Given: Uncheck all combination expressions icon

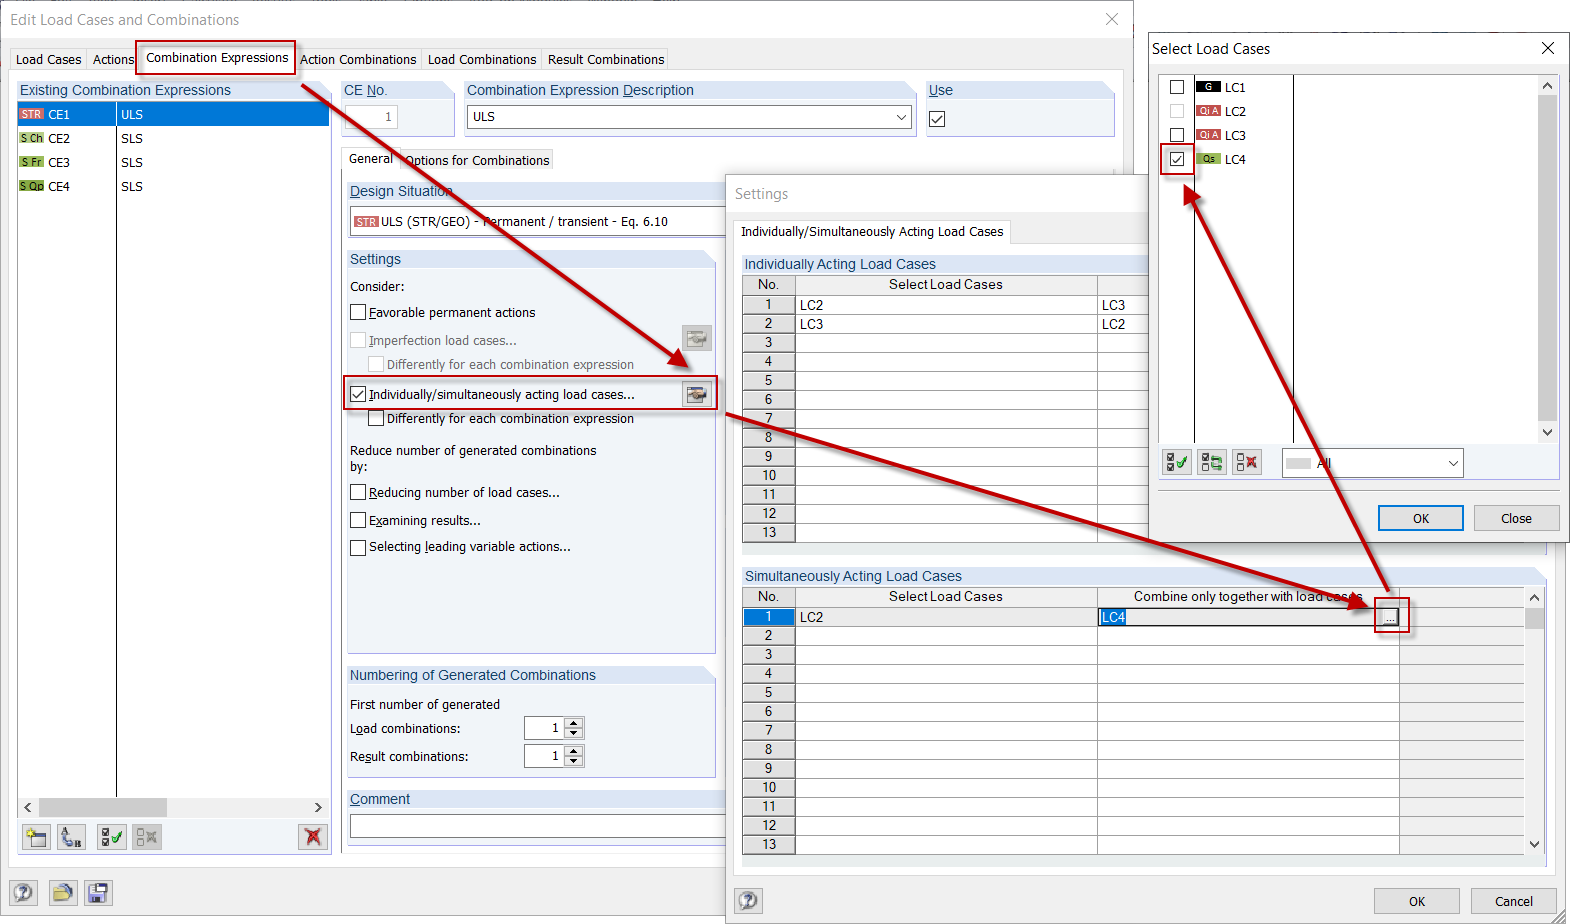Looking at the screenshot, I should (x=147, y=837).
